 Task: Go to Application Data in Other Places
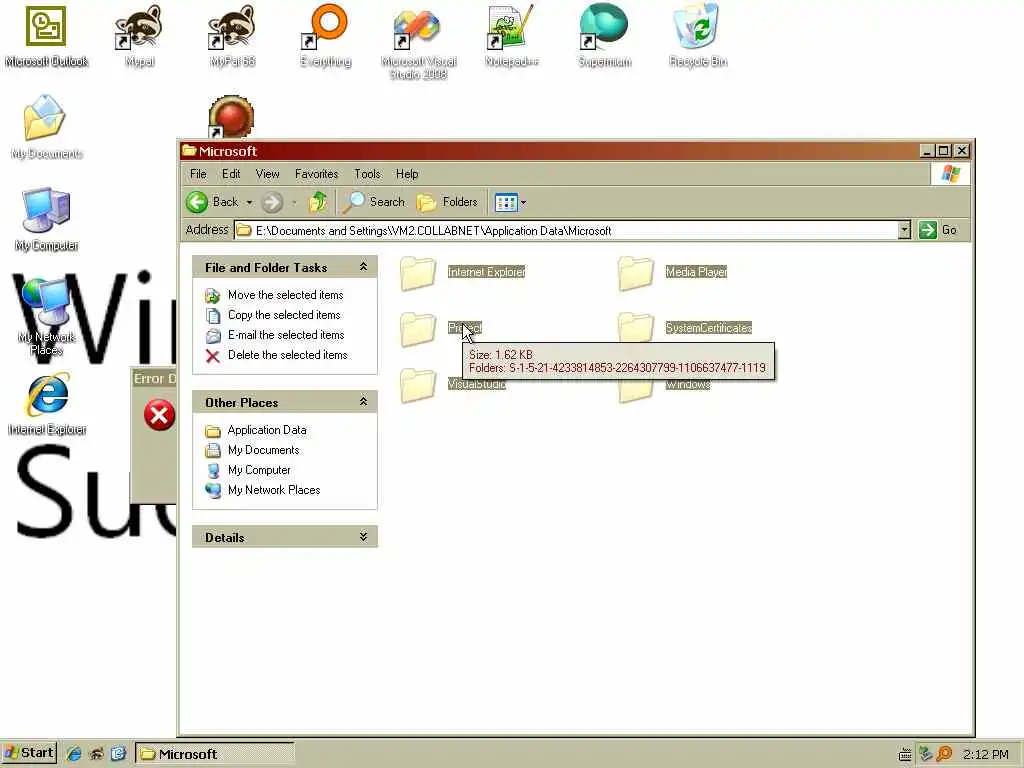[266, 430]
